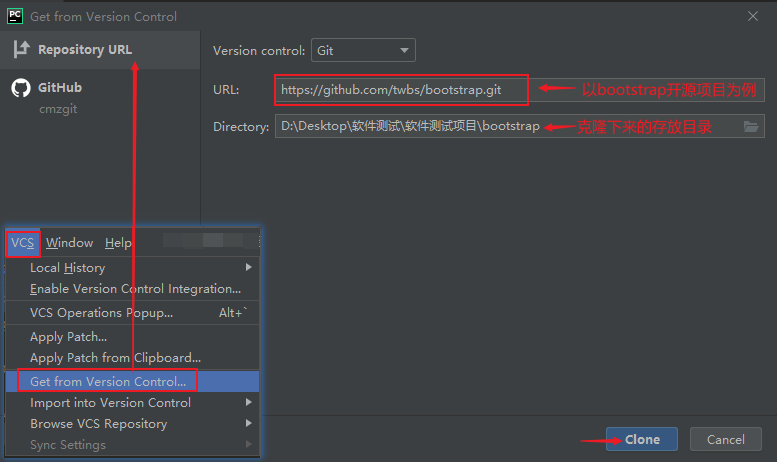The image size is (777, 462).
Task: Select Apply Patch from Clipboard
Action: point(132,358)
